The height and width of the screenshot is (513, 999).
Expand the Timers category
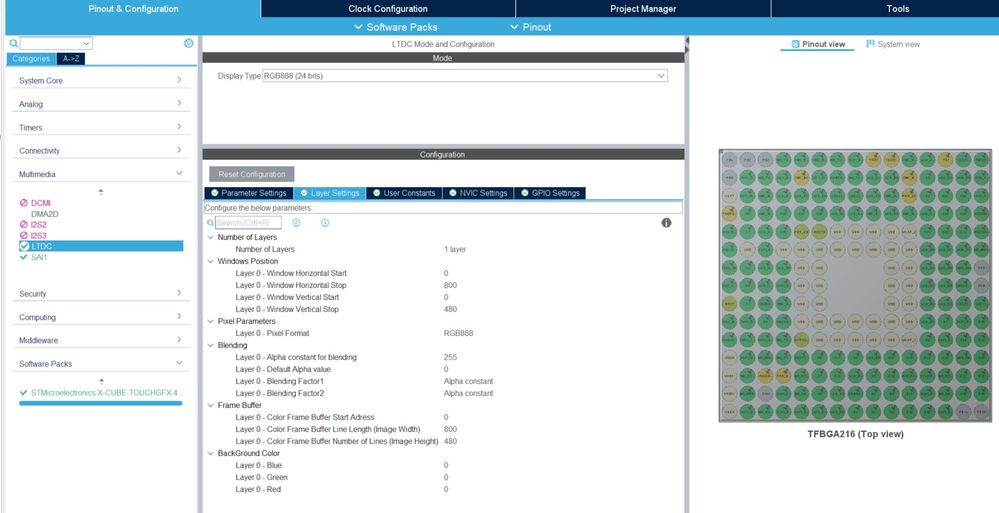point(101,127)
